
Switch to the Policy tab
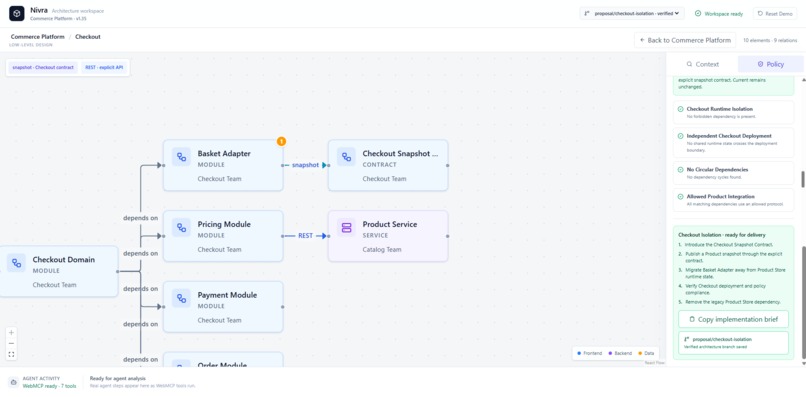coord(771,64)
